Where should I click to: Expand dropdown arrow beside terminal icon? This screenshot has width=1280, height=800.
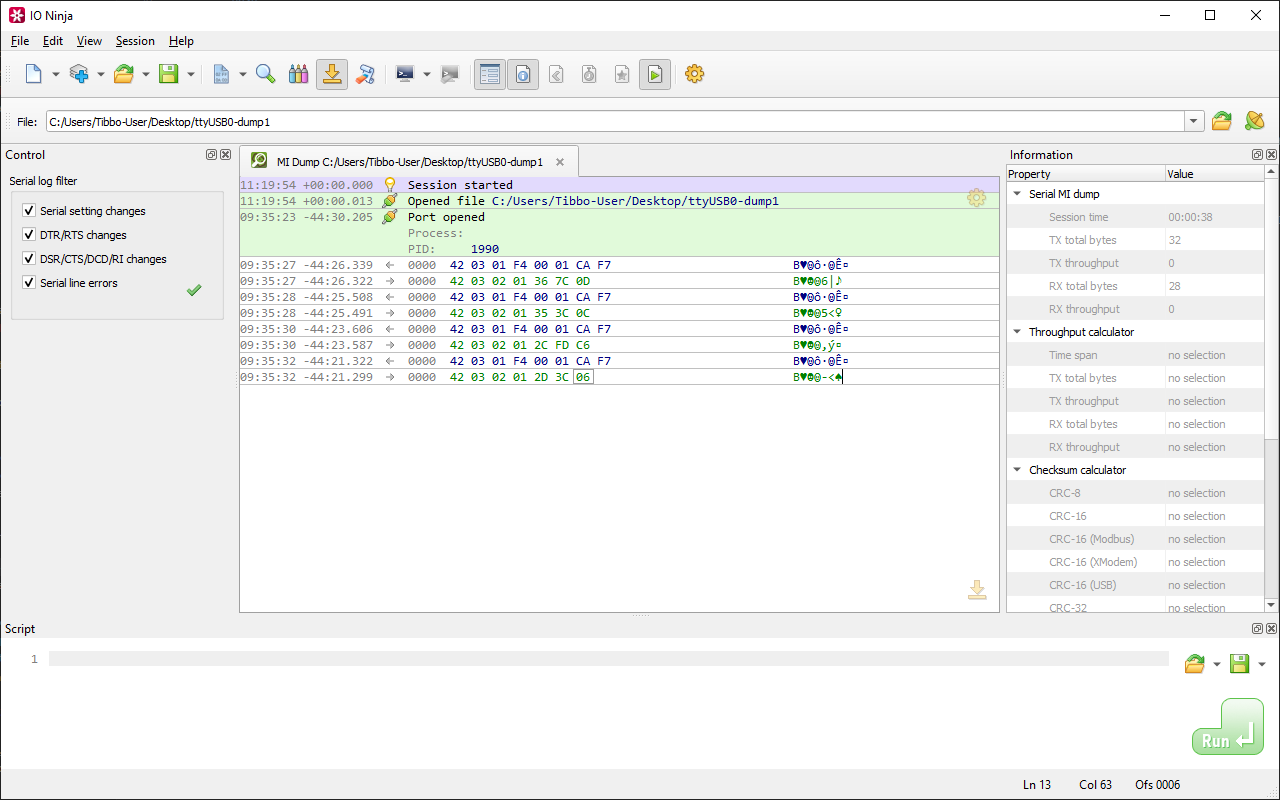(x=427, y=74)
